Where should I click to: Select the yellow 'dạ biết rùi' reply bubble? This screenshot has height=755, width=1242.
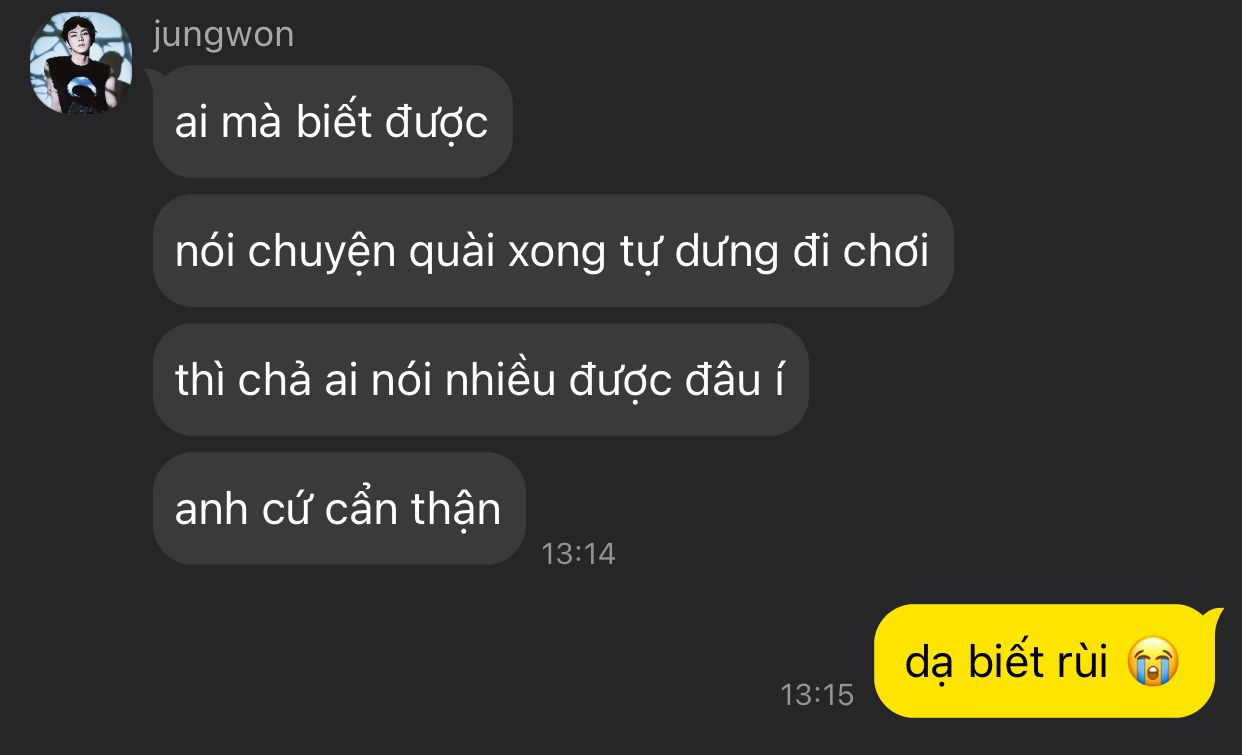coord(1044,661)
